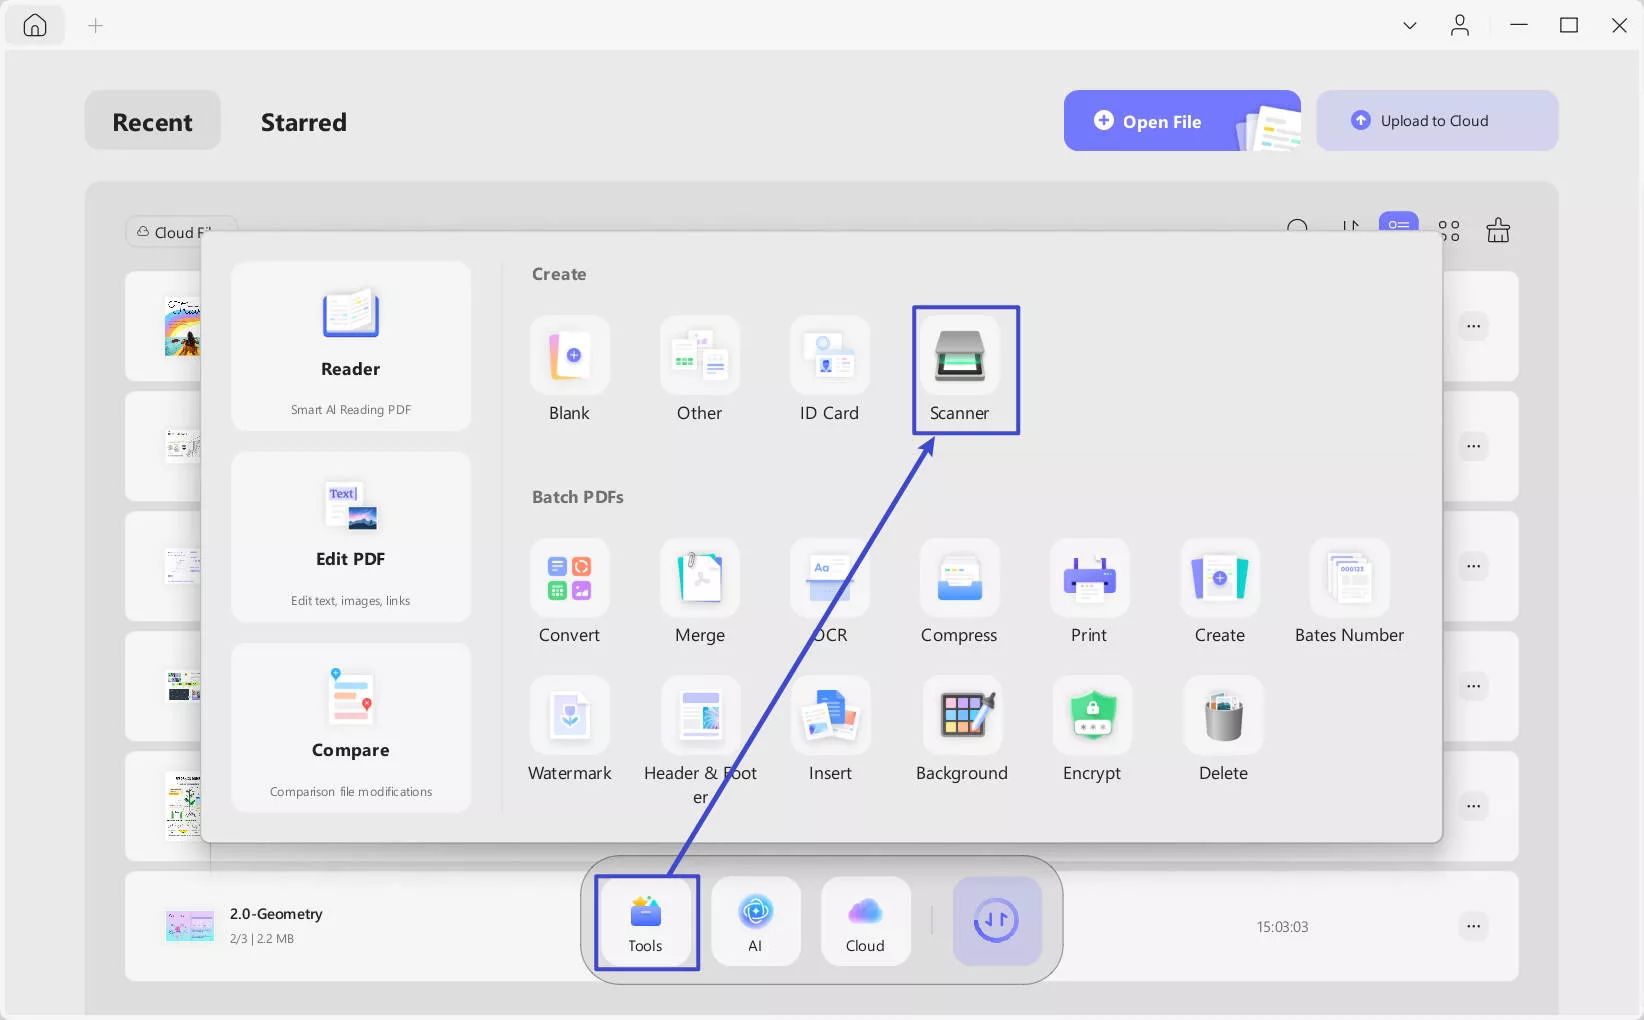
Task: Click the '2/3 | 2.2 MB' file info
Action: 262,939
